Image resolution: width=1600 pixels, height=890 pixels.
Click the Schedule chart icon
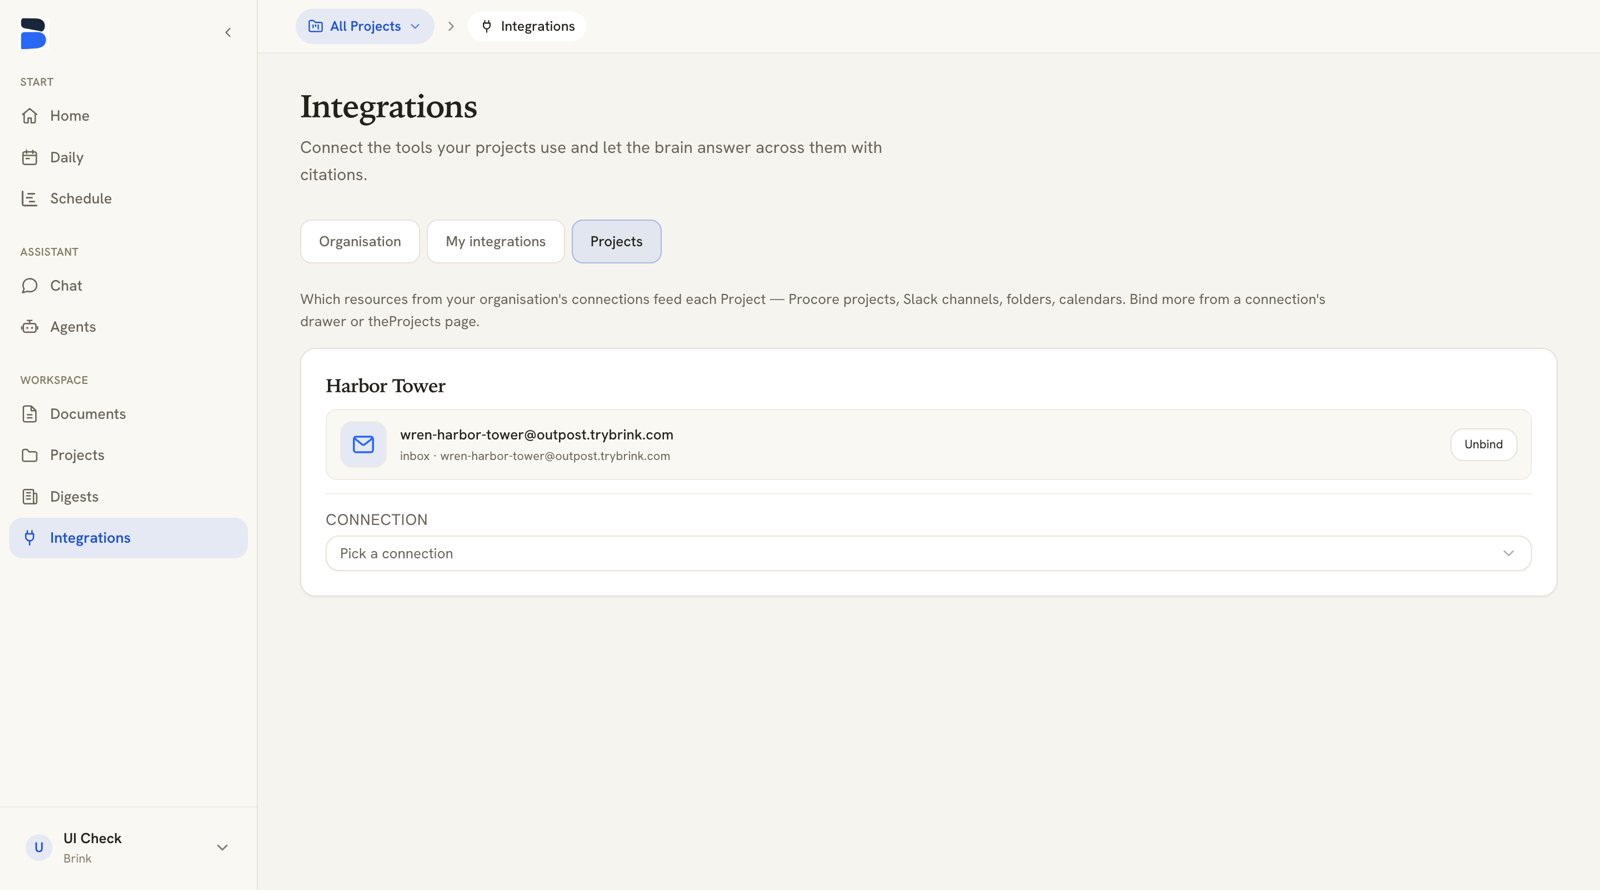pos(30,199)
